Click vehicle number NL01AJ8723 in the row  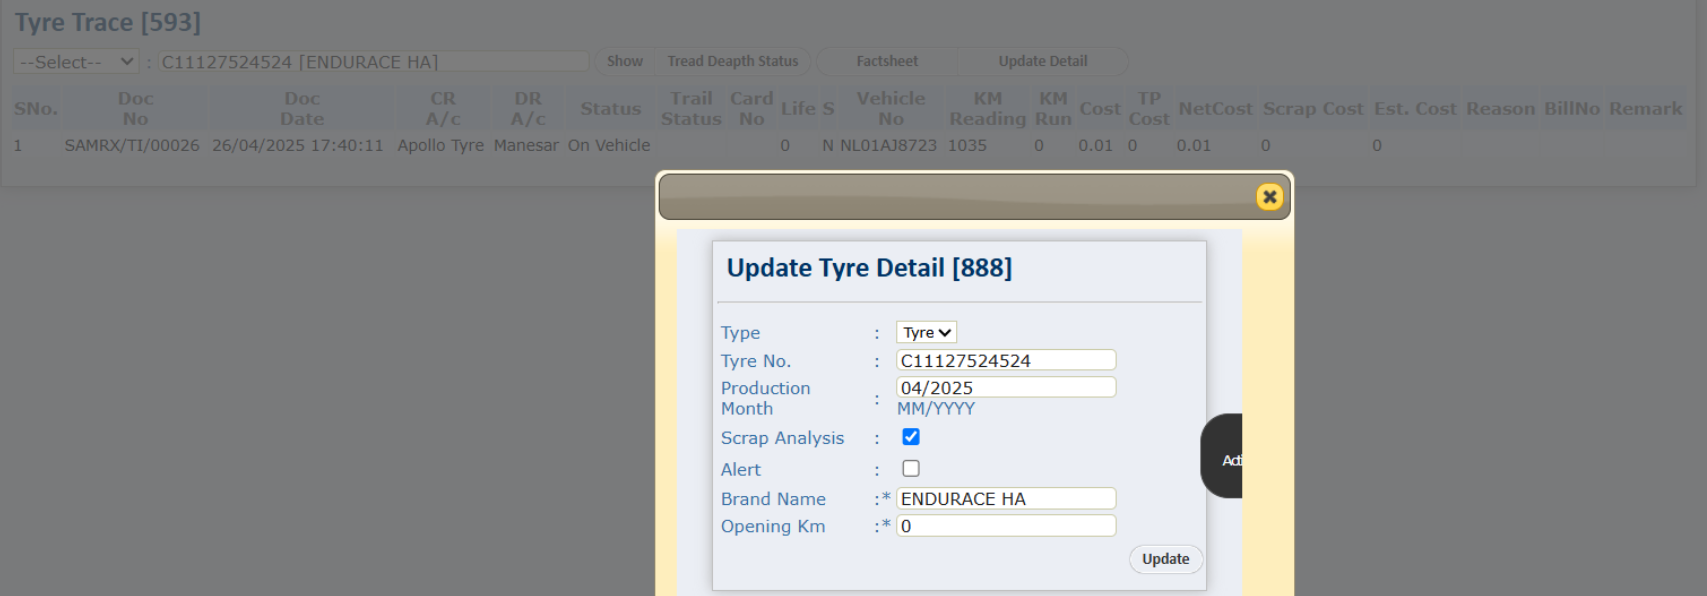[888, 145]
